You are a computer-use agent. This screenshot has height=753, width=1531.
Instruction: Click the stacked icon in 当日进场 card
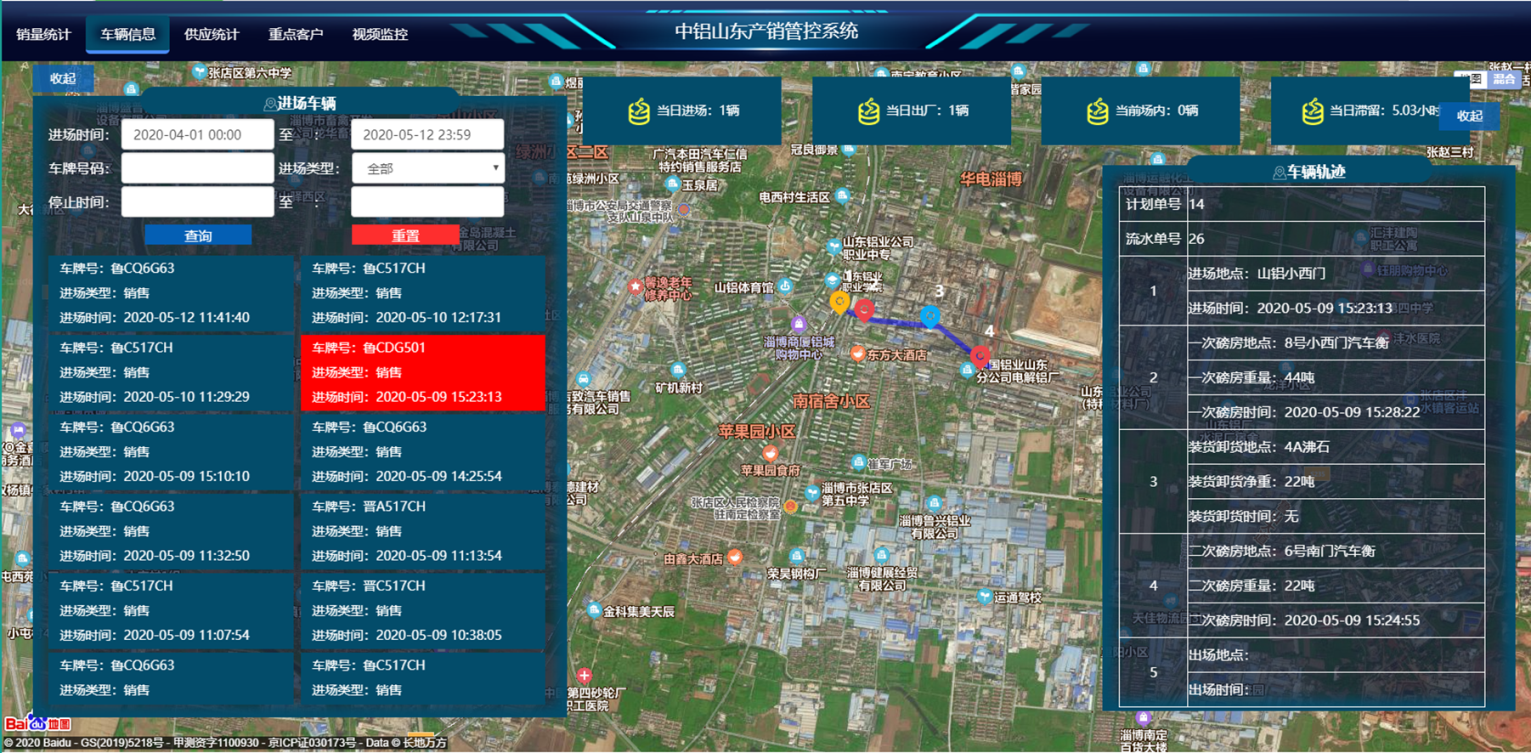click(x=639, y=111)
